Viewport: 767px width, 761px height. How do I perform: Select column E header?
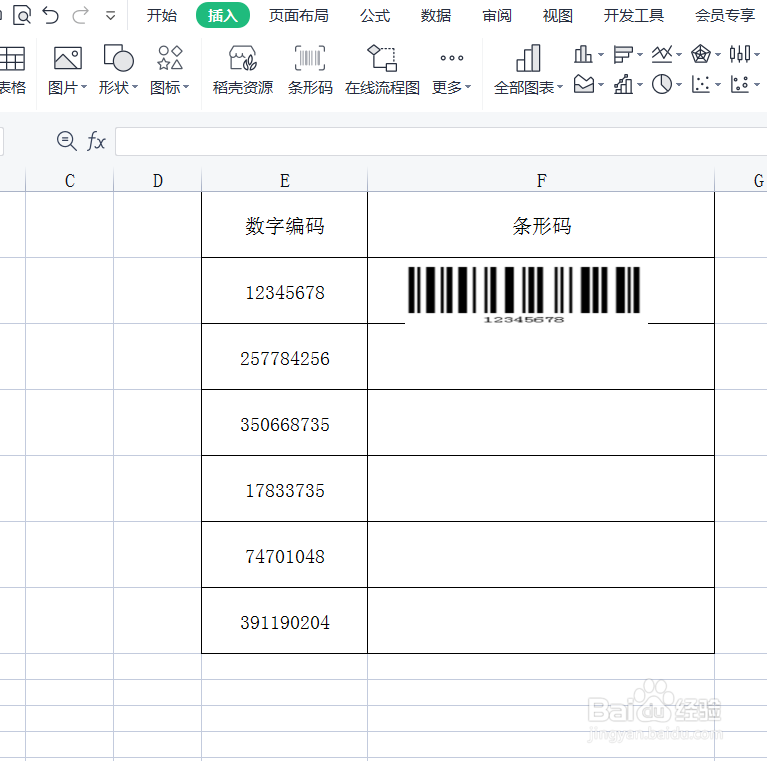coord(285,180)
